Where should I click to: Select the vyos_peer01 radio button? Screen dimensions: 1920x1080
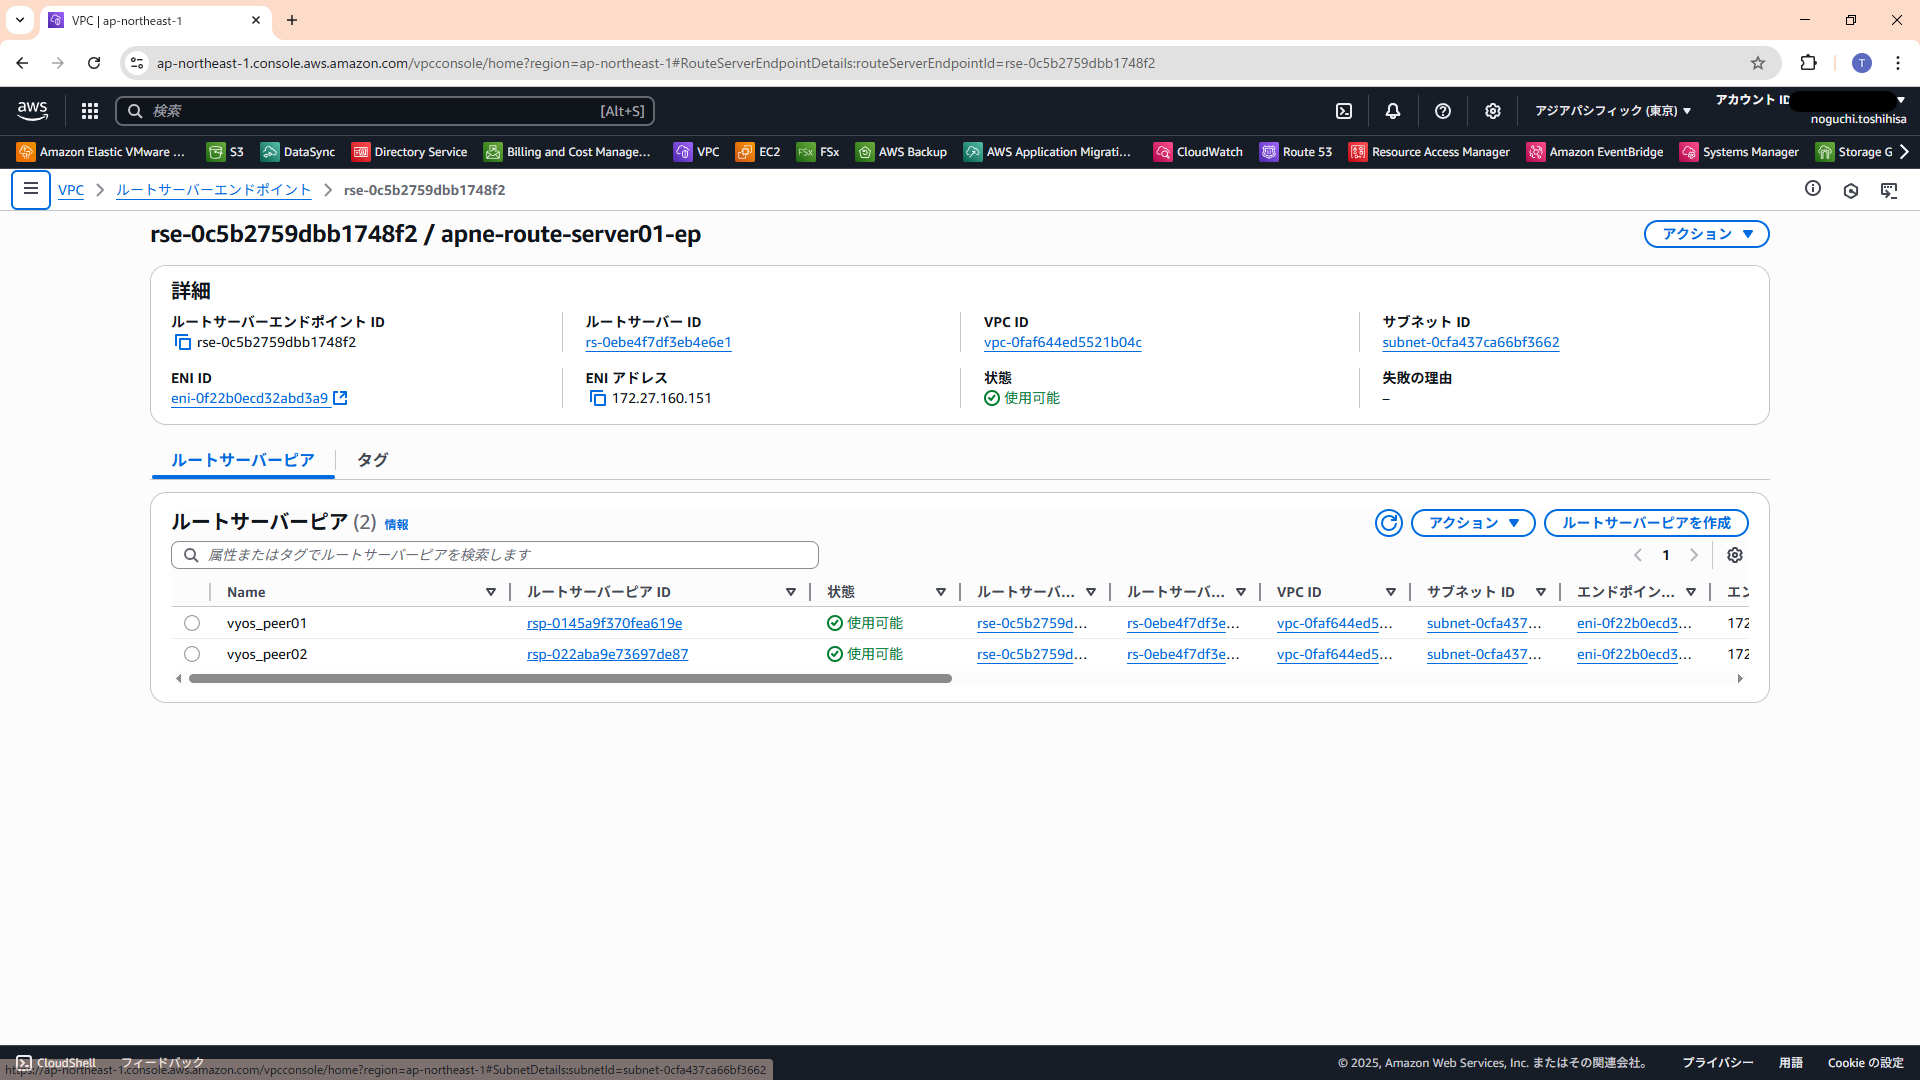[x=192, y=623]
